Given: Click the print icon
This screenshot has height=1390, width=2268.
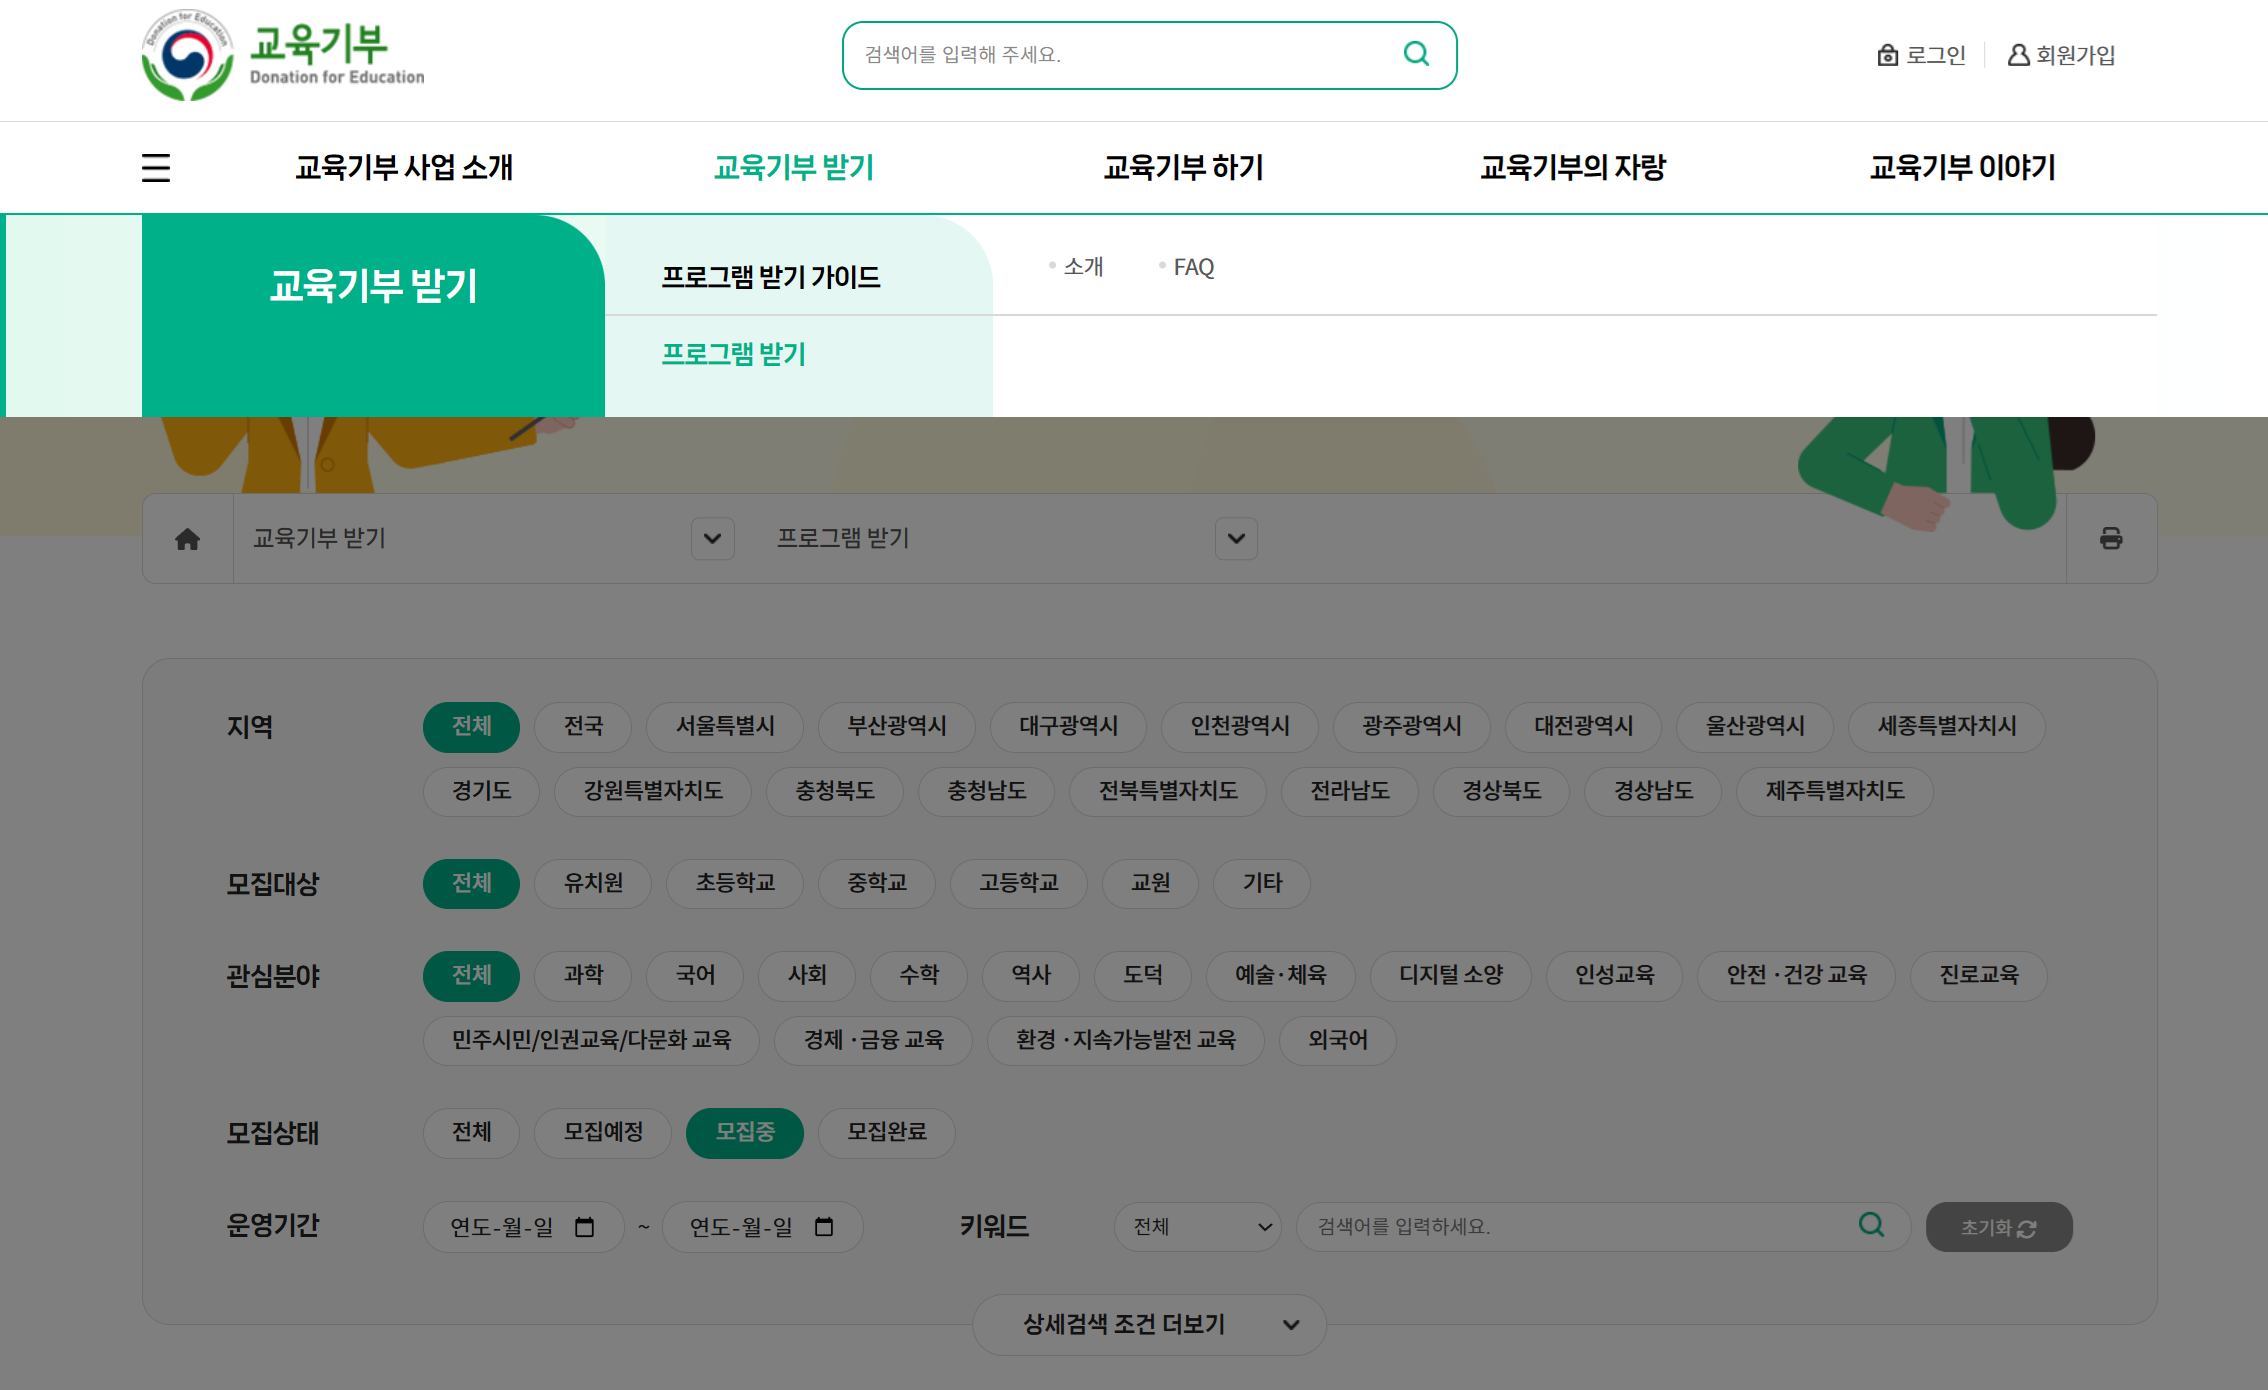Looking at the screenshot, I should (x=2110, y=539).
